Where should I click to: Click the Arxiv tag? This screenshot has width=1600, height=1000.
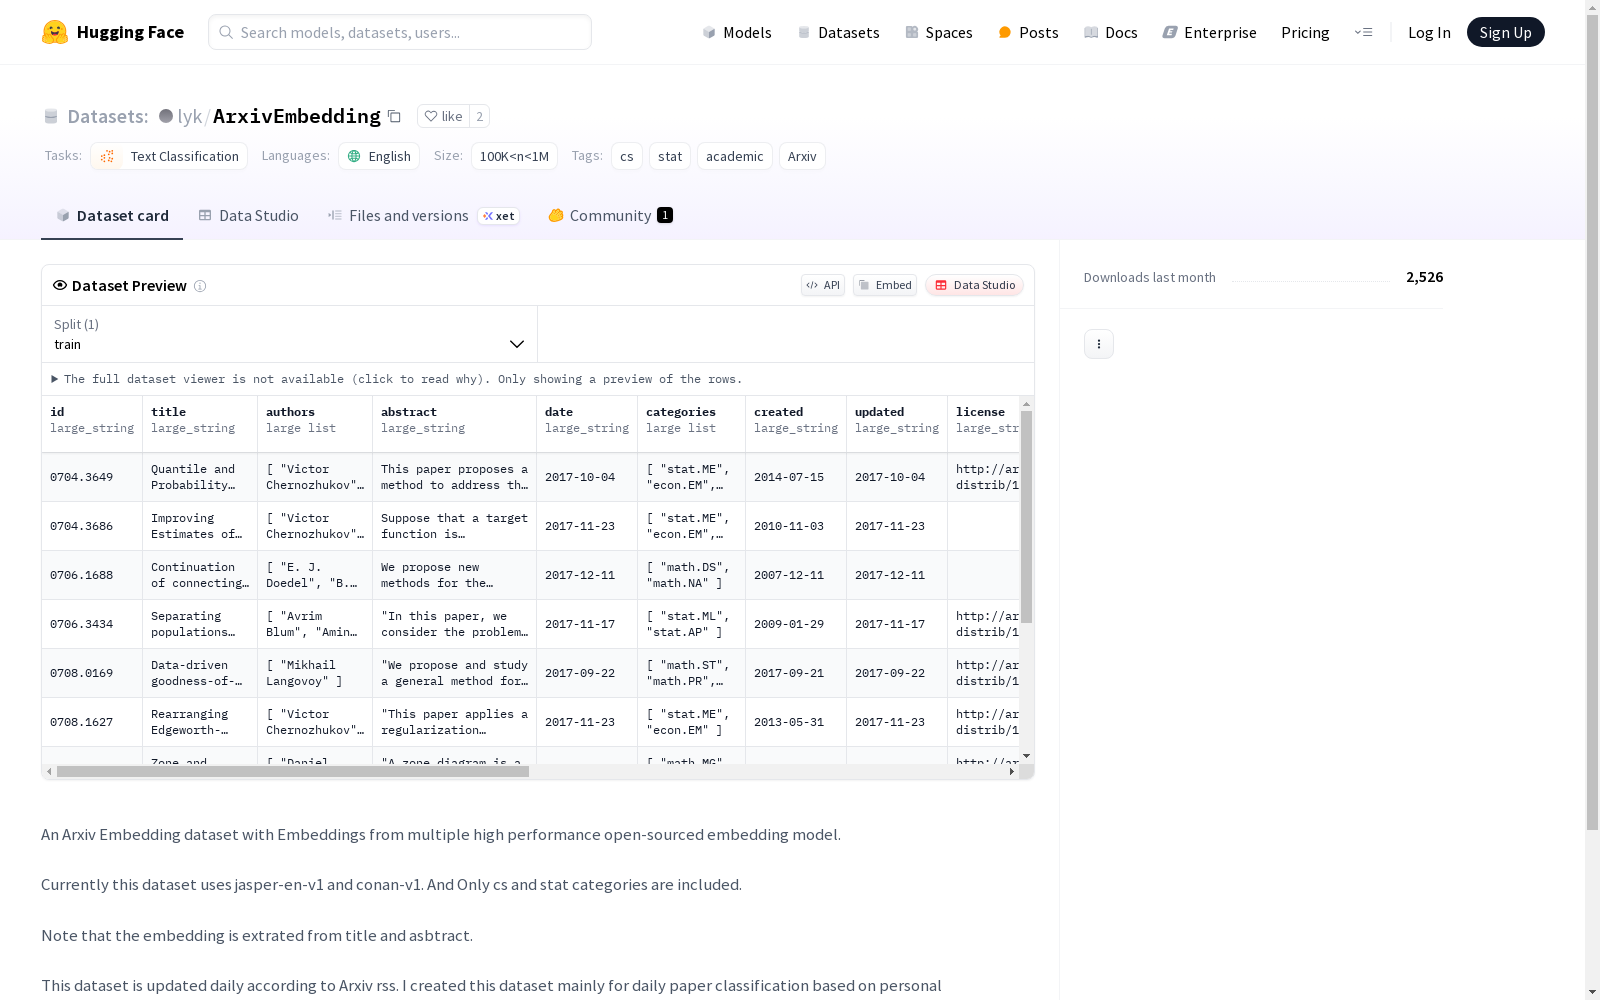click(802, 156)
